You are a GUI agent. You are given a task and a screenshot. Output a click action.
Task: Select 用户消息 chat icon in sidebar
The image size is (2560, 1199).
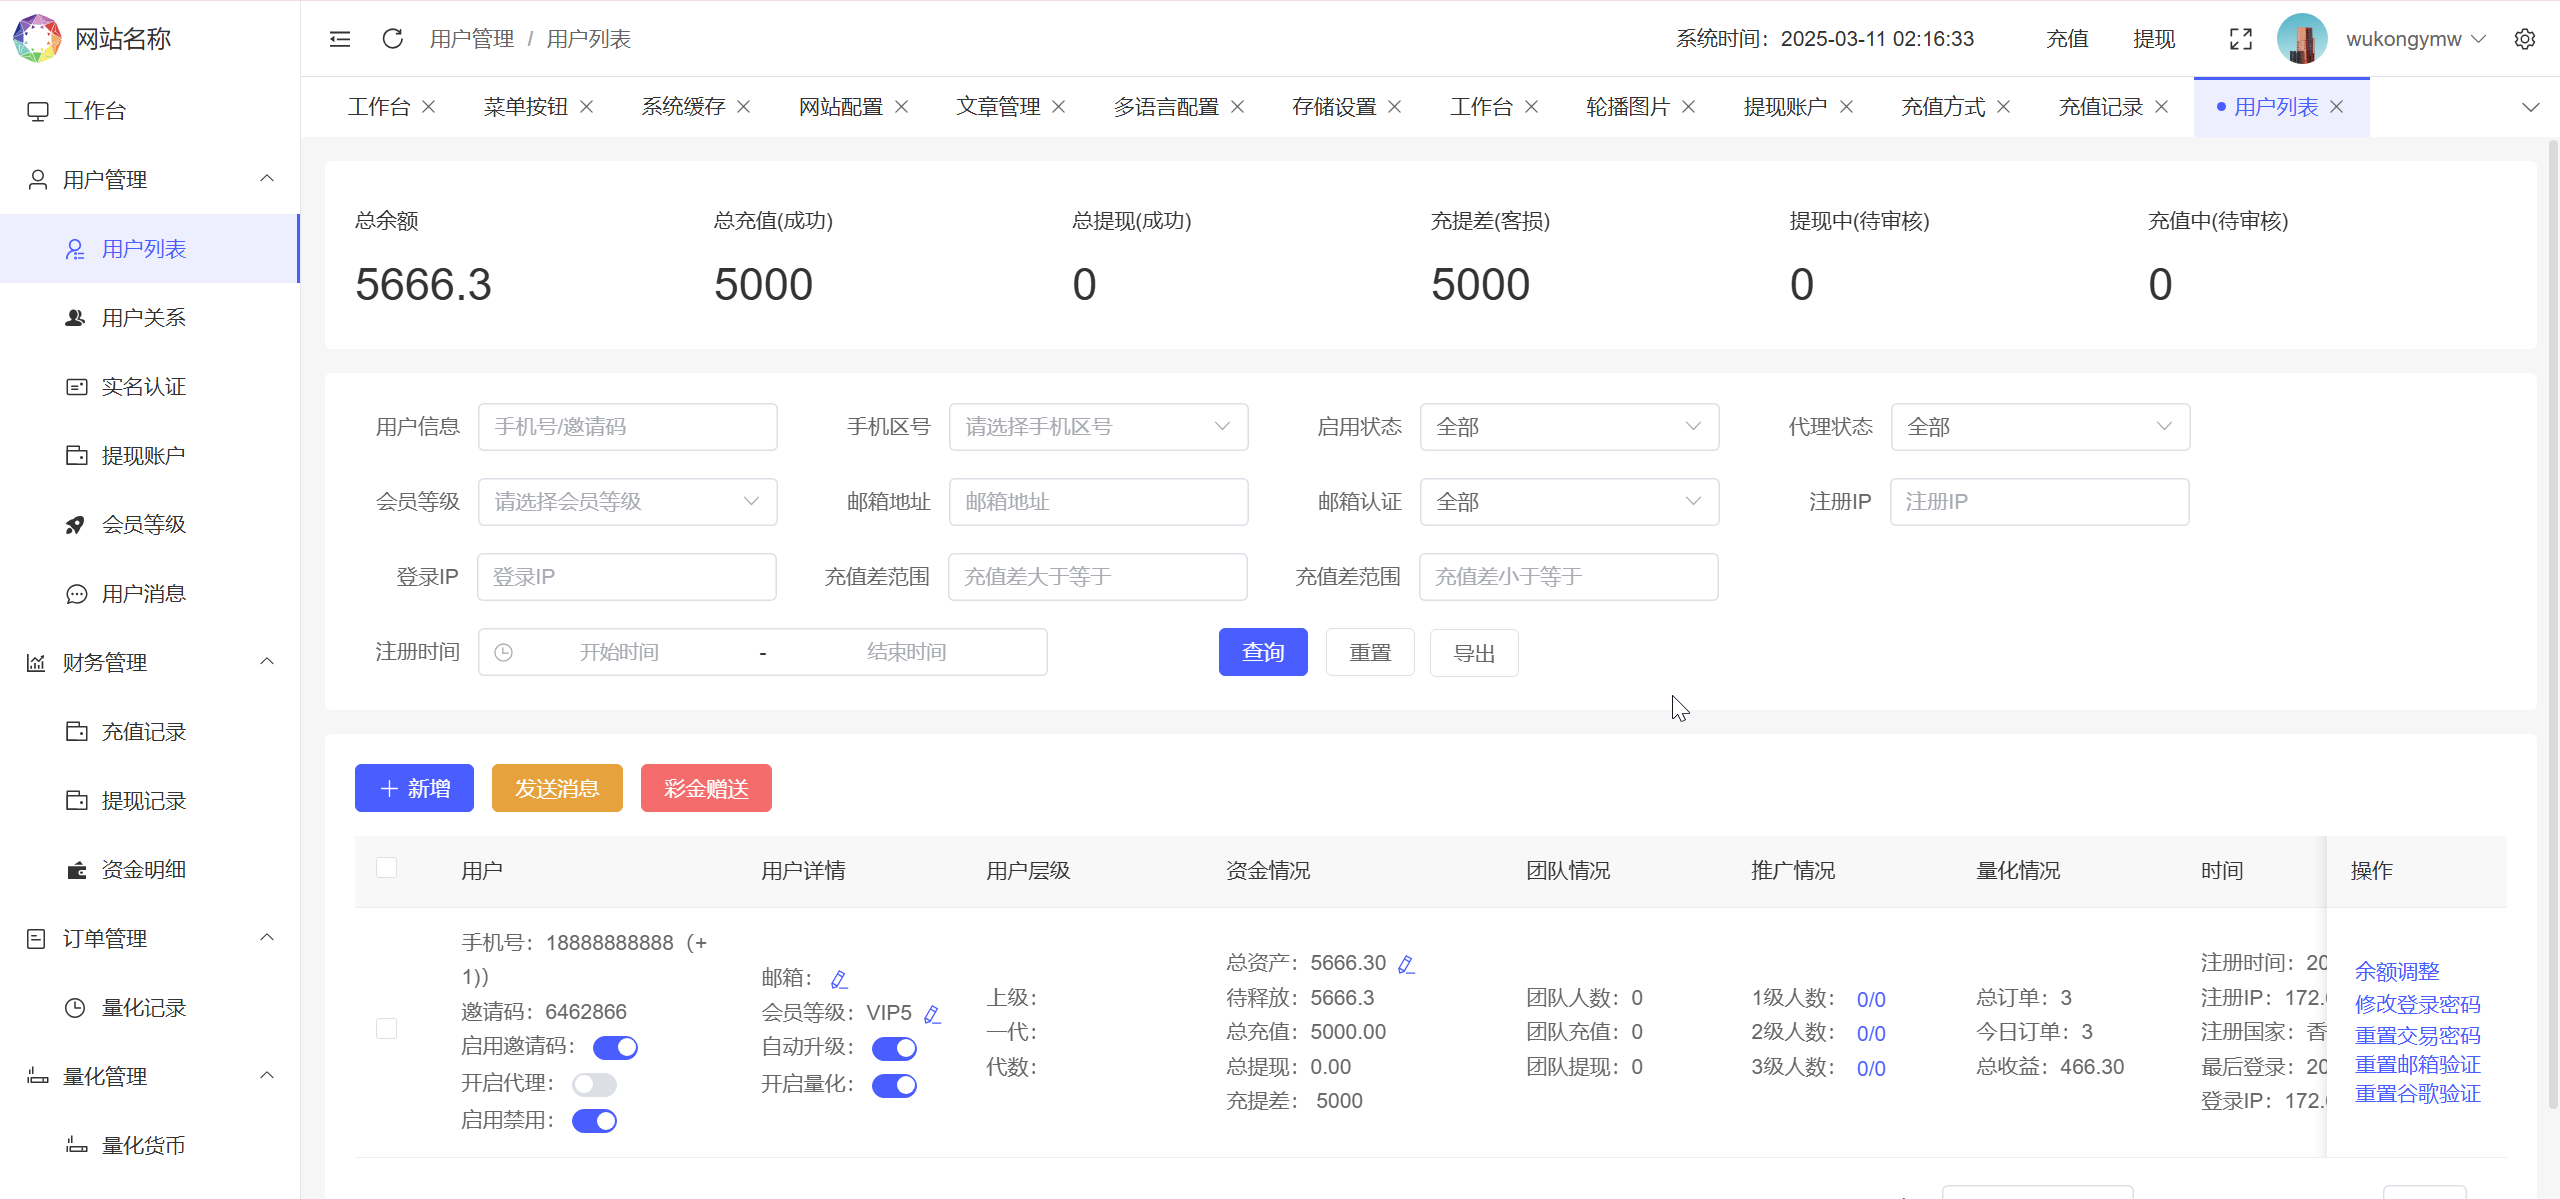tap(76, 593)
